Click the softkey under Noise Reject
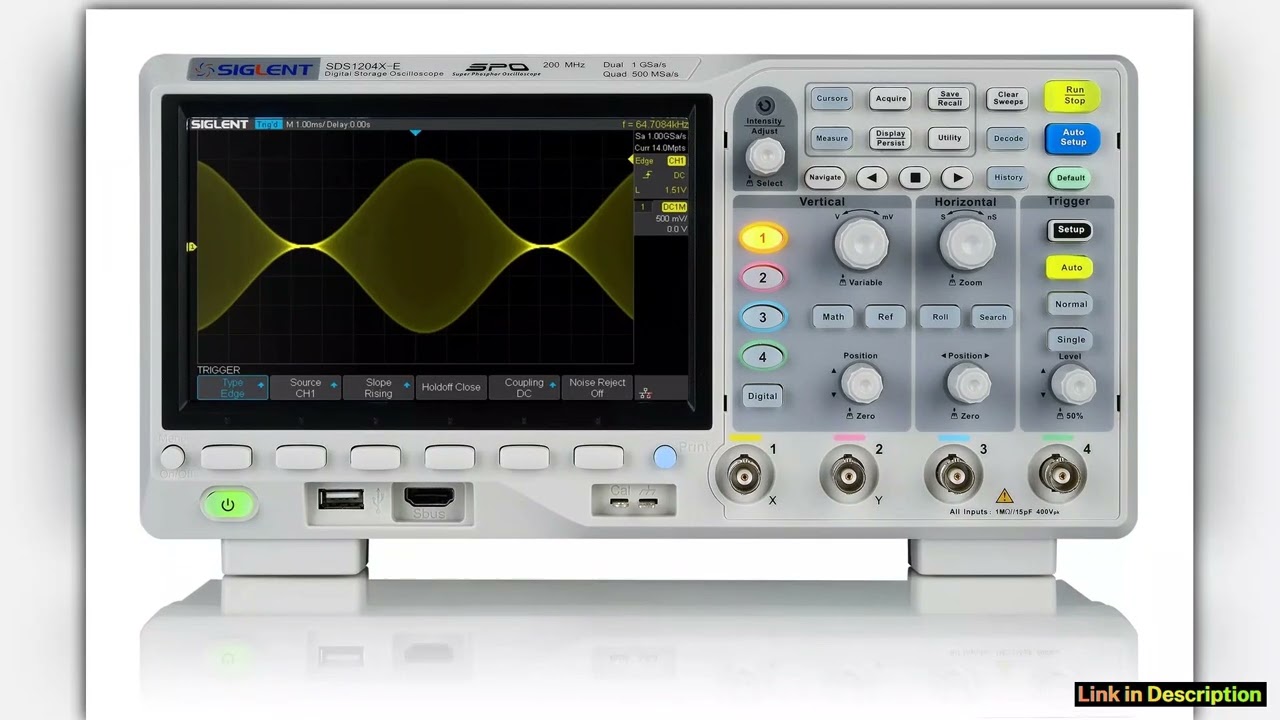 tap(598, 457)
